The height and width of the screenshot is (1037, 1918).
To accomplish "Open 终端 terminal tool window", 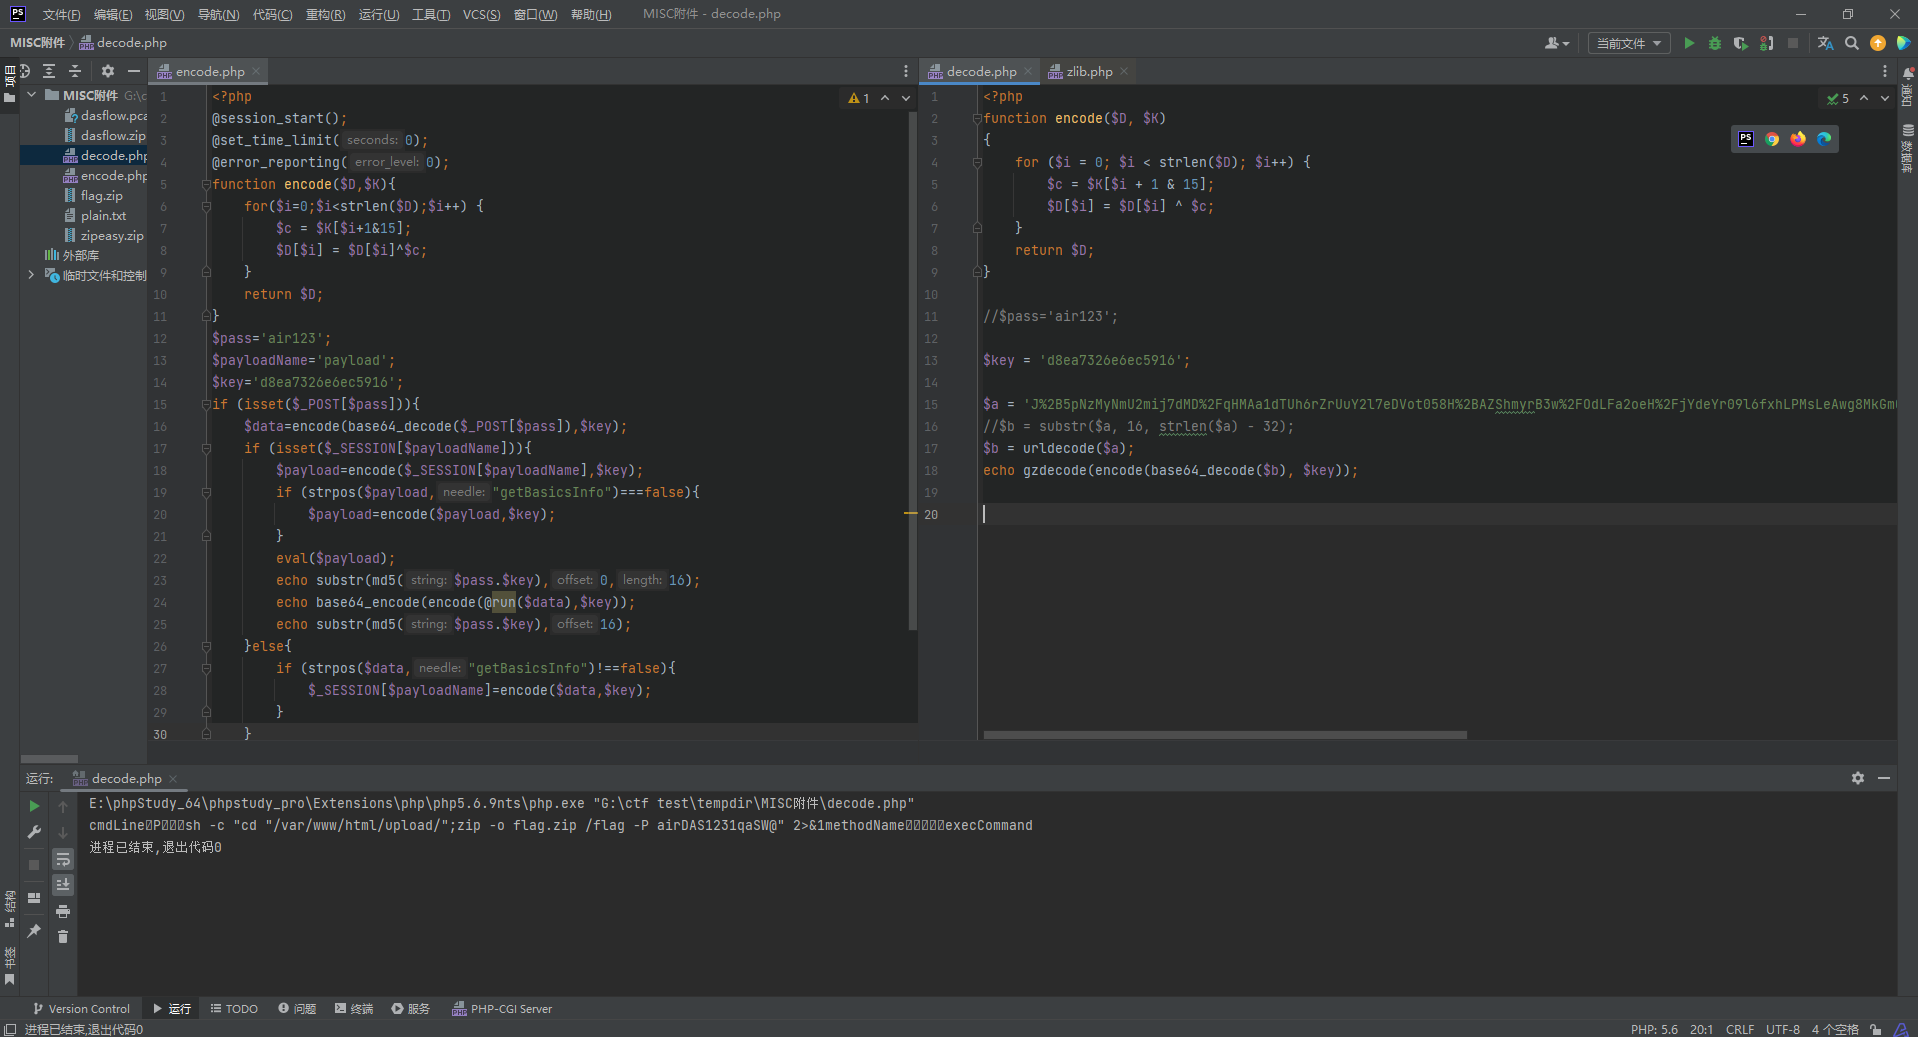I will 354,1009.
